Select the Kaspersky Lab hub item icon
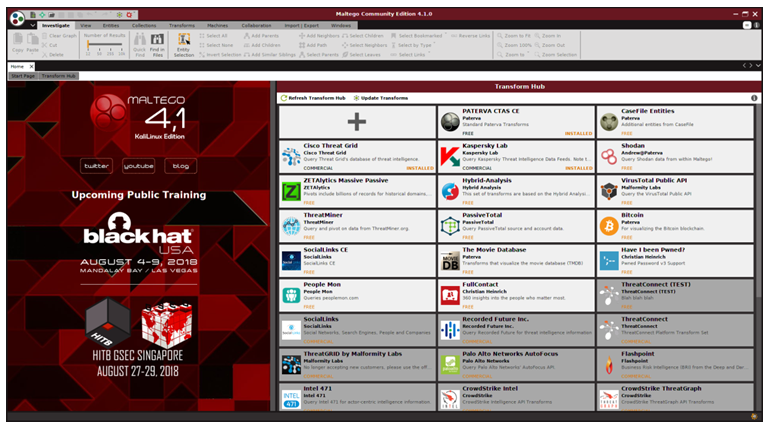770x430 pixels. coord(450,156)
